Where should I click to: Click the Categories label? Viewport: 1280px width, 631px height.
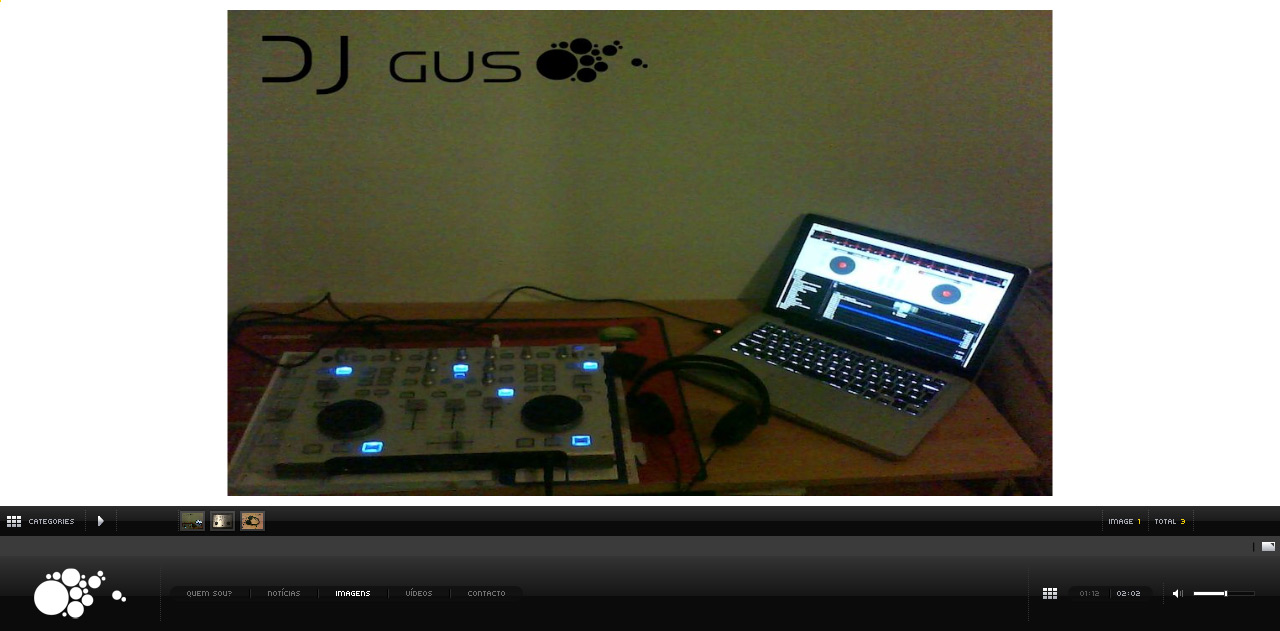51,521
